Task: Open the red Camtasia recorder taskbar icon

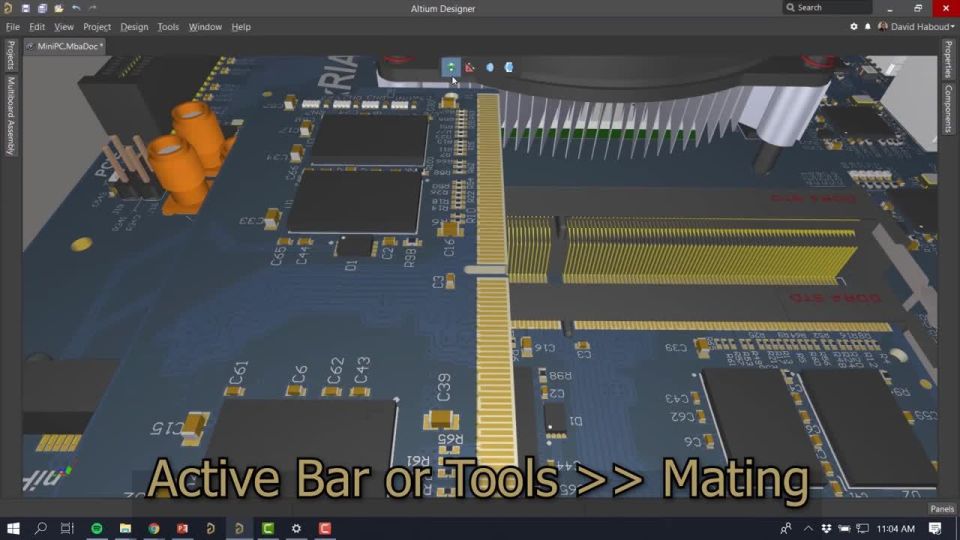Action: pos(325,528)
